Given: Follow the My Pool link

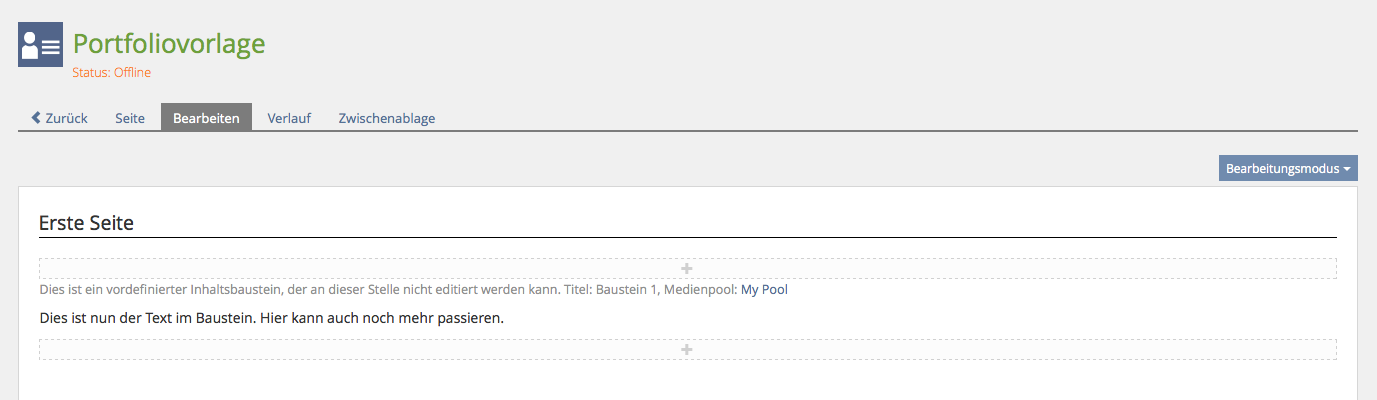Looking at the screenshot, I should [x=764, y=290].
